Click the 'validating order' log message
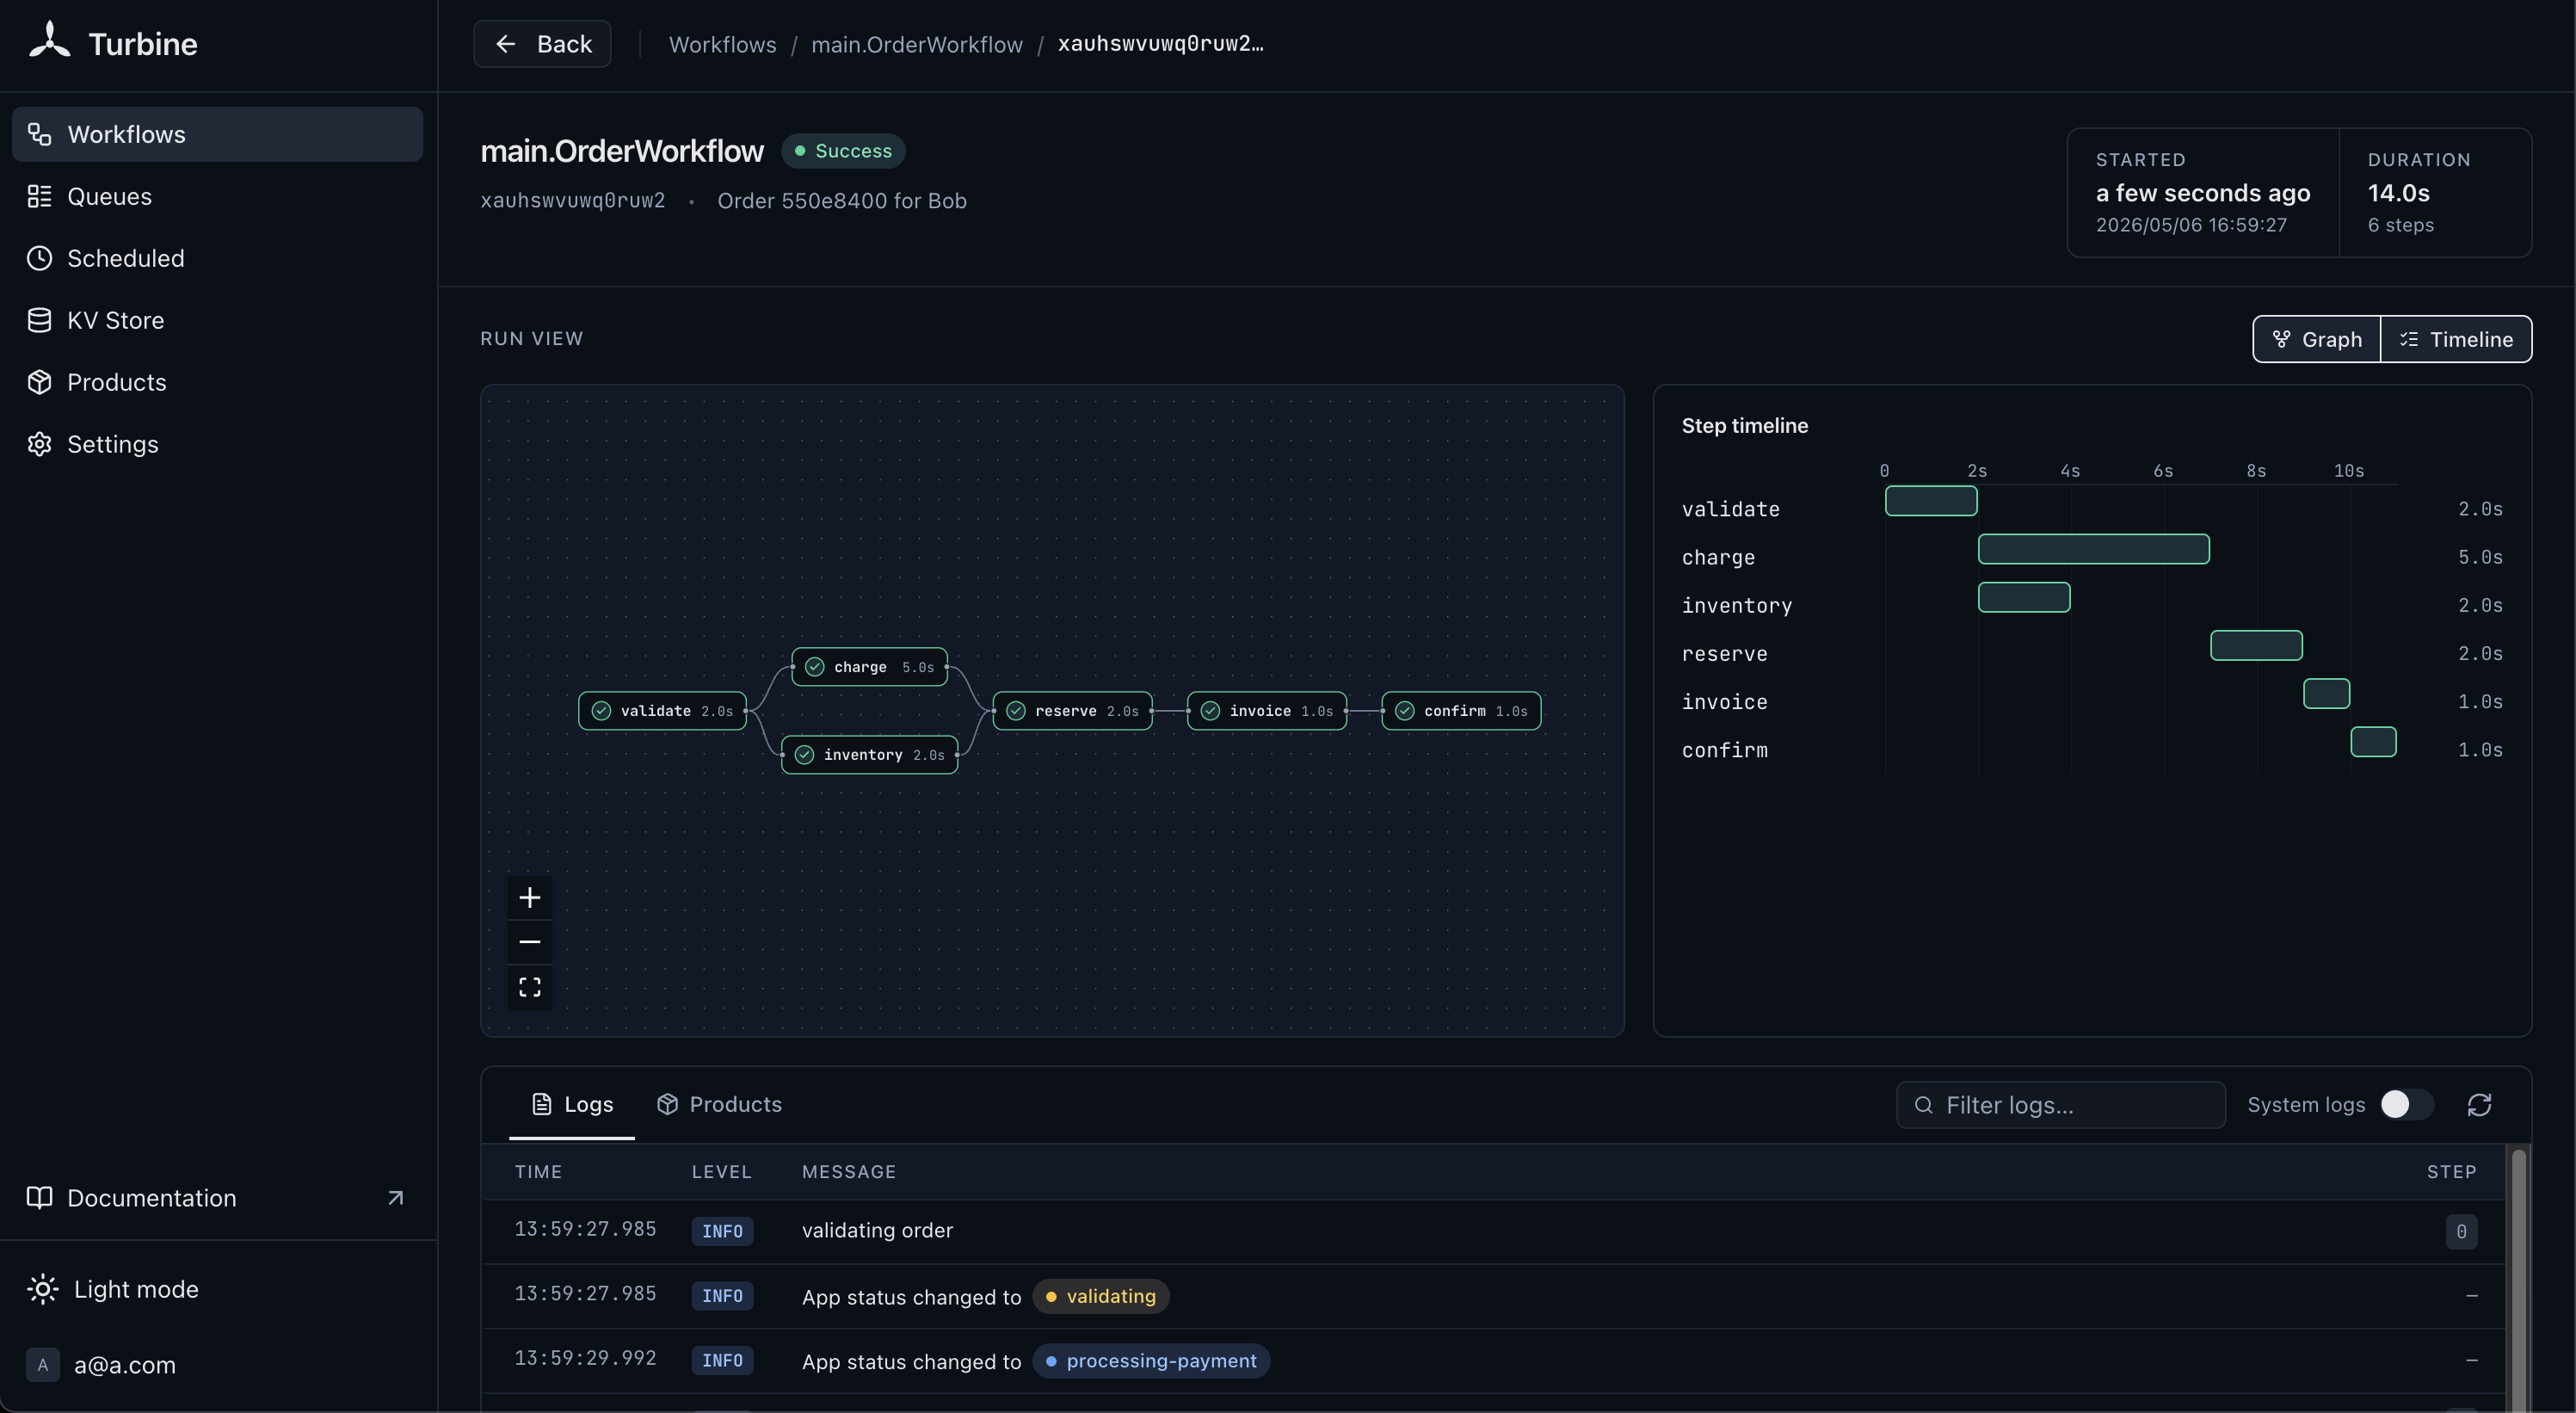Image resolution: width=2576 pixels, height=1413 pixels. point(877,1231)
